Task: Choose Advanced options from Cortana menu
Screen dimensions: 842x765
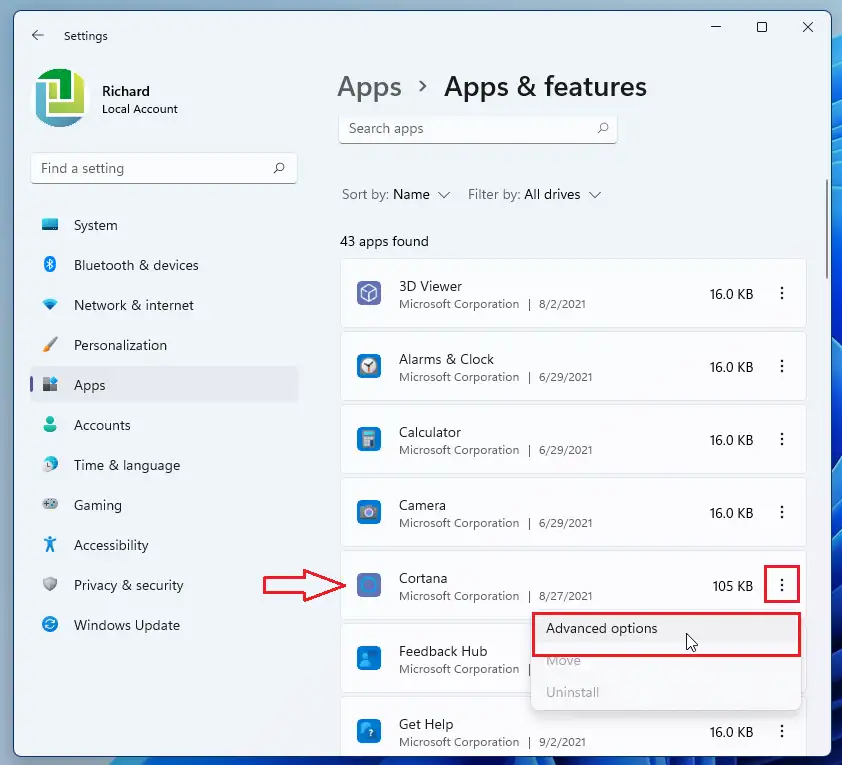Action: [666, 629]
